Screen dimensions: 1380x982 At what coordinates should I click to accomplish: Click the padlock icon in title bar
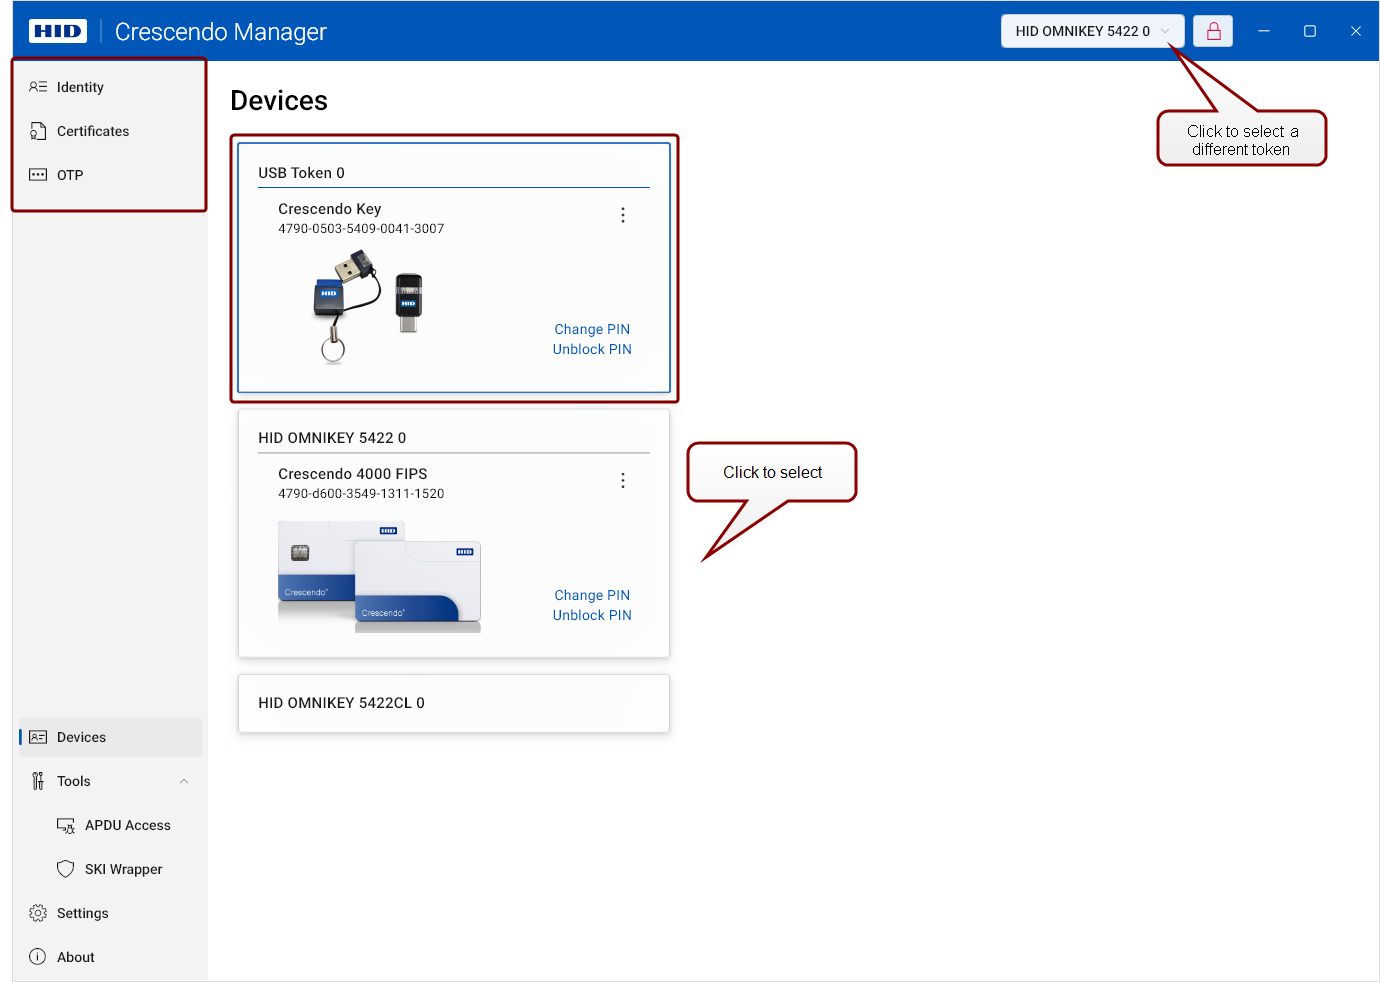[x=1213, y=31]
